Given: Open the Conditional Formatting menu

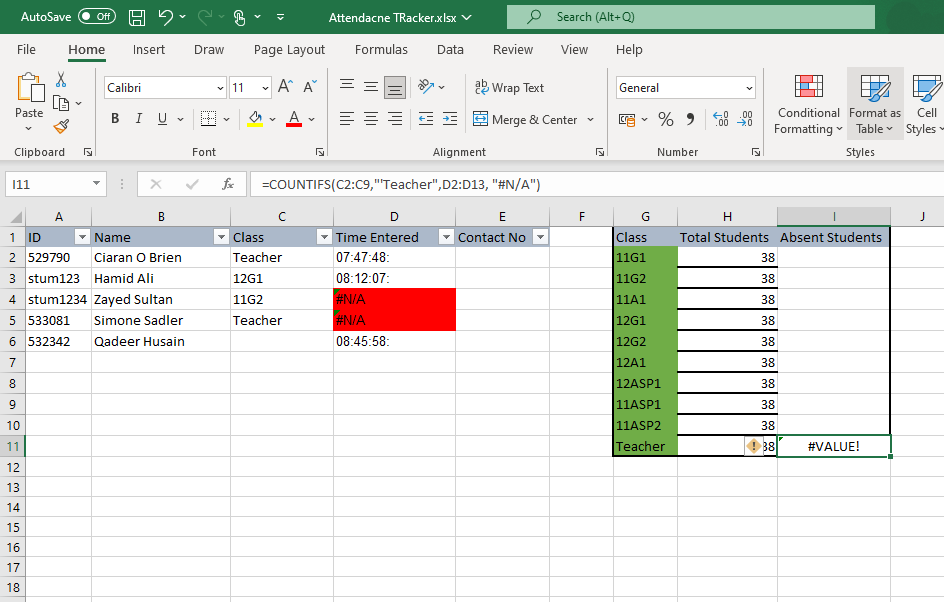Looking at the screenshot, I should click(808, 104).
